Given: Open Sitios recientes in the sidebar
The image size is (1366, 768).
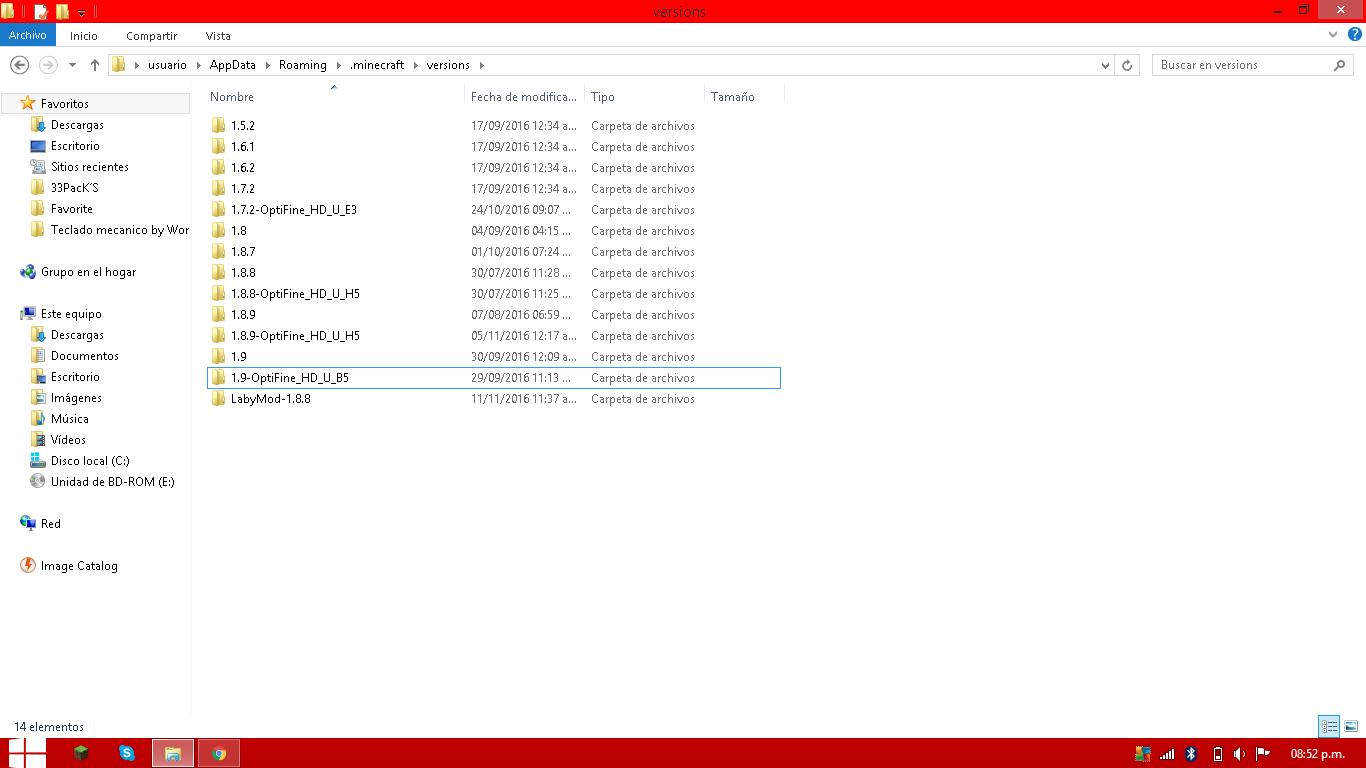Looking at the screenshot, I should coord(90,167).
